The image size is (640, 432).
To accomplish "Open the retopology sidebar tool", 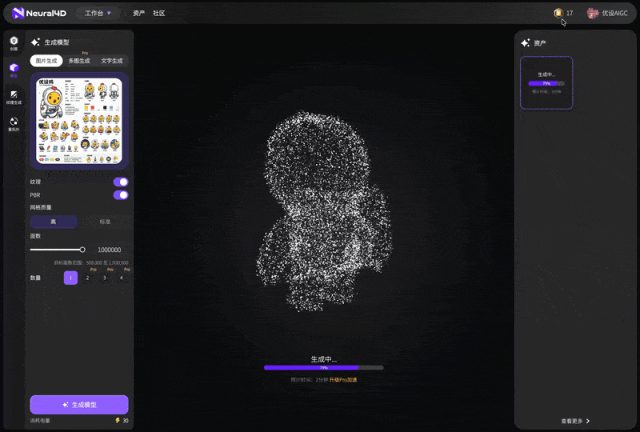I will pos(14,124).
